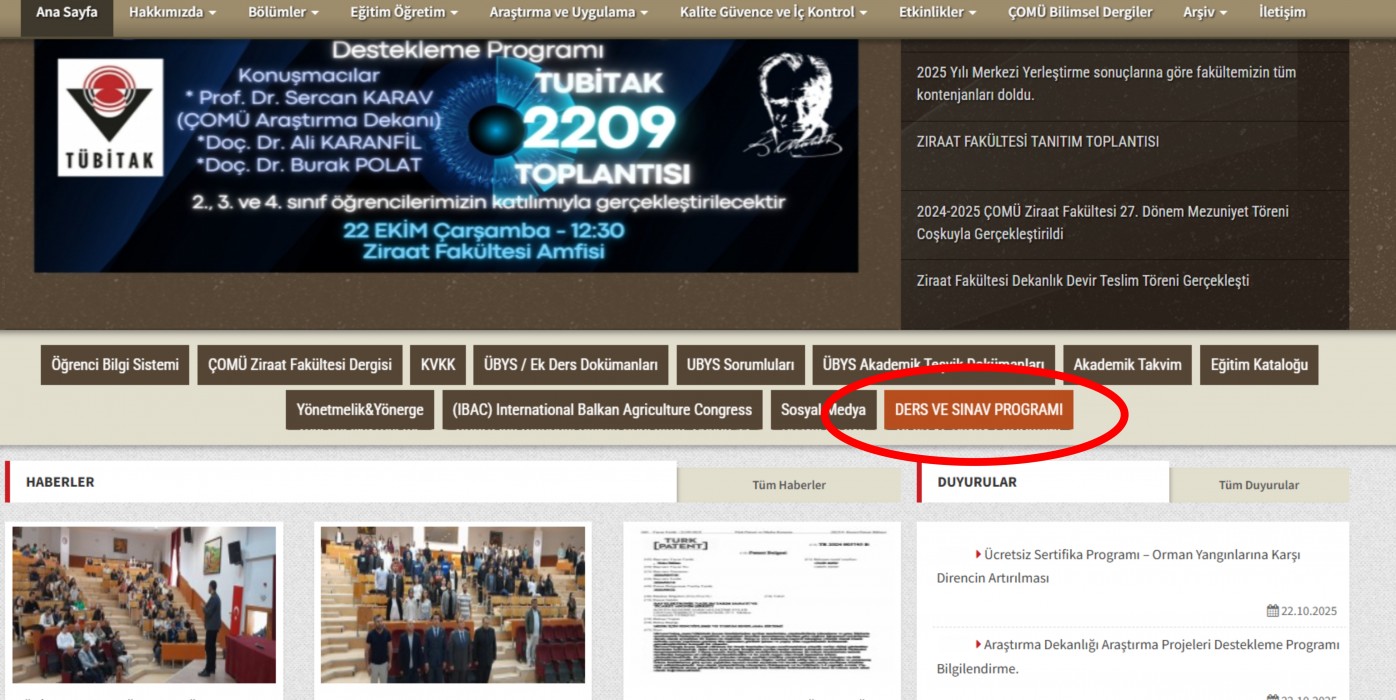Screen dimensions: 1396x700
Task: Click the KVKK button
Action: pos(438,365)
